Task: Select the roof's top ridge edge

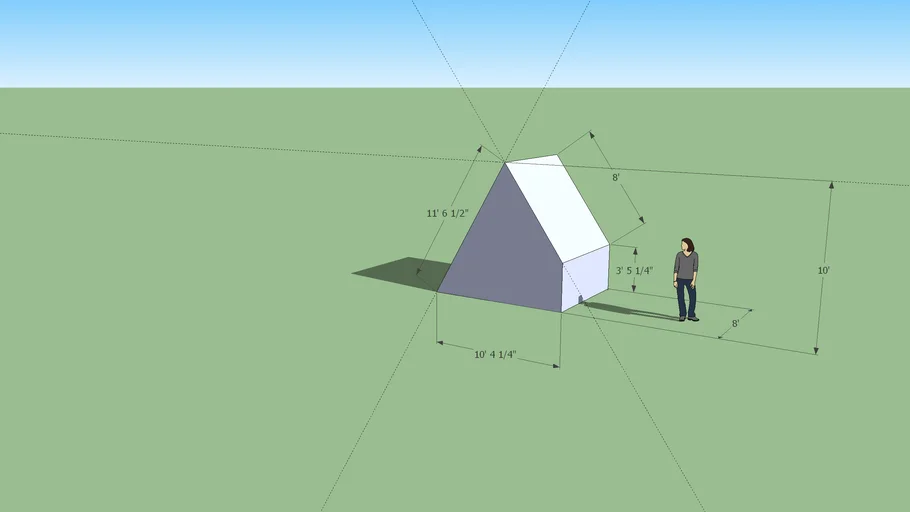Action: (x=531, y=158)
